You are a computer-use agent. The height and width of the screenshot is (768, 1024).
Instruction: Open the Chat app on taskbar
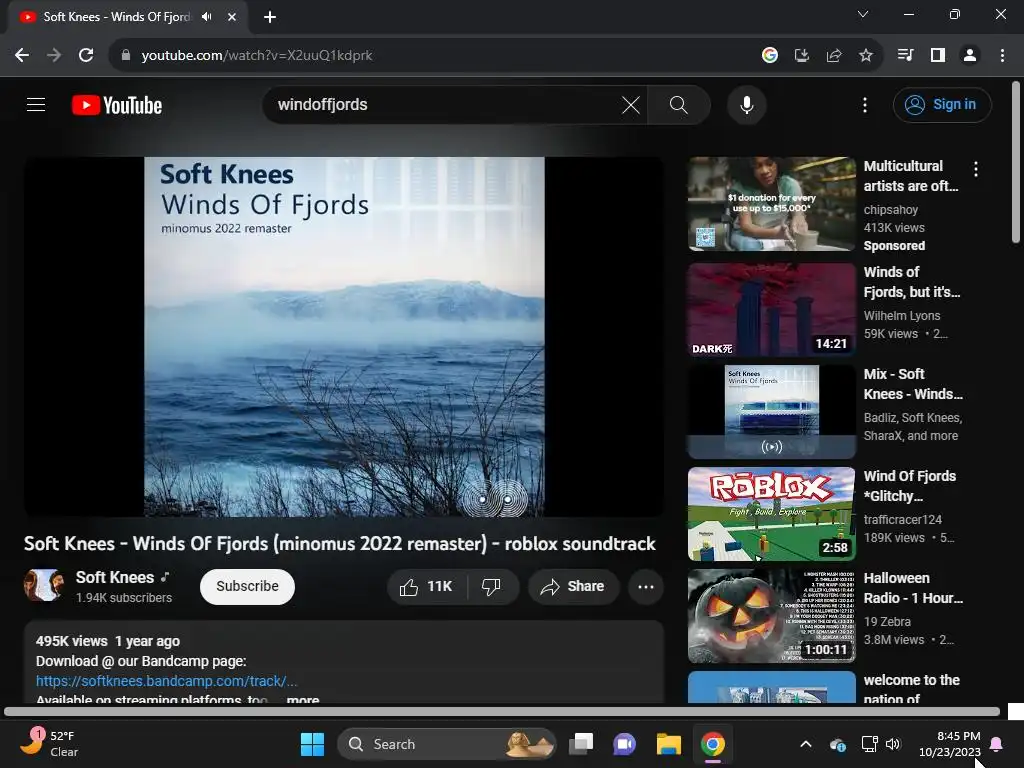pos(624,744)
